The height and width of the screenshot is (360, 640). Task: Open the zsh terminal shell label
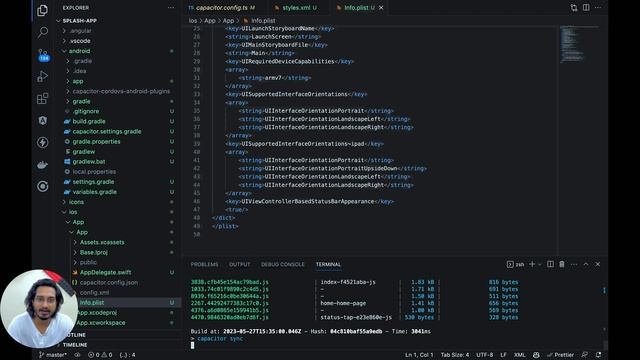(516, 264)
